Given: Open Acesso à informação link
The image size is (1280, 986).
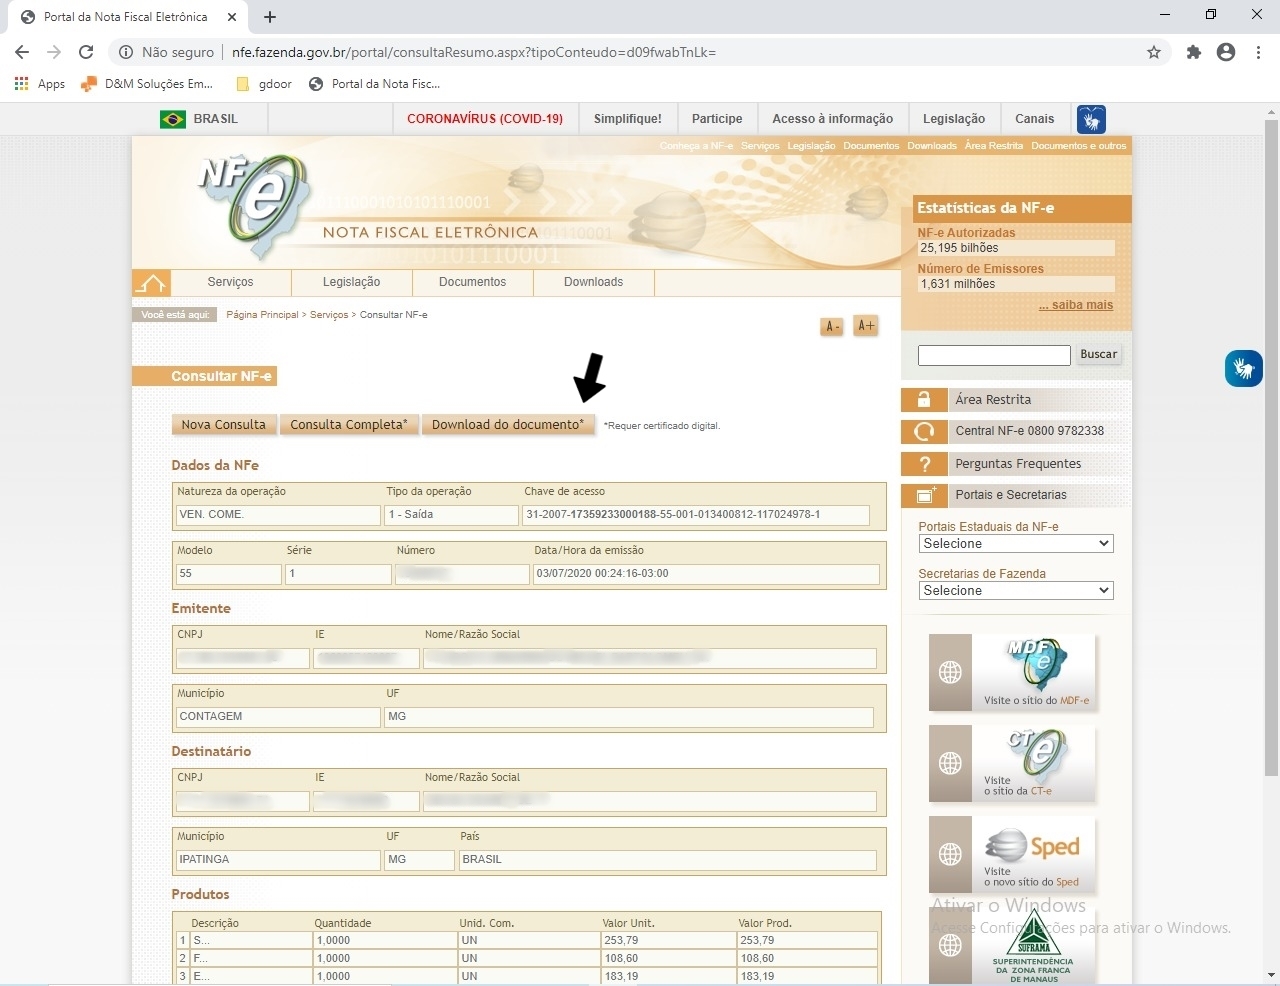Looking at the screenshot, I should (x=832, y=119).
